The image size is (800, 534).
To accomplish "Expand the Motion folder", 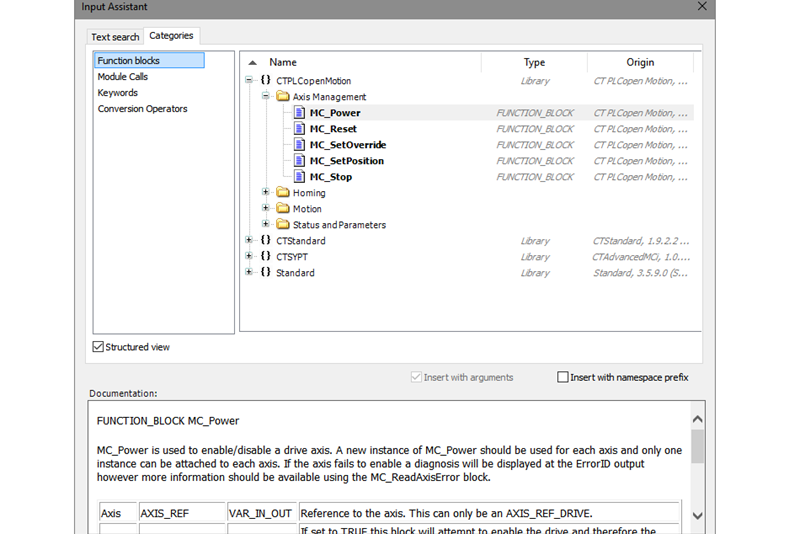I will 265,208.
